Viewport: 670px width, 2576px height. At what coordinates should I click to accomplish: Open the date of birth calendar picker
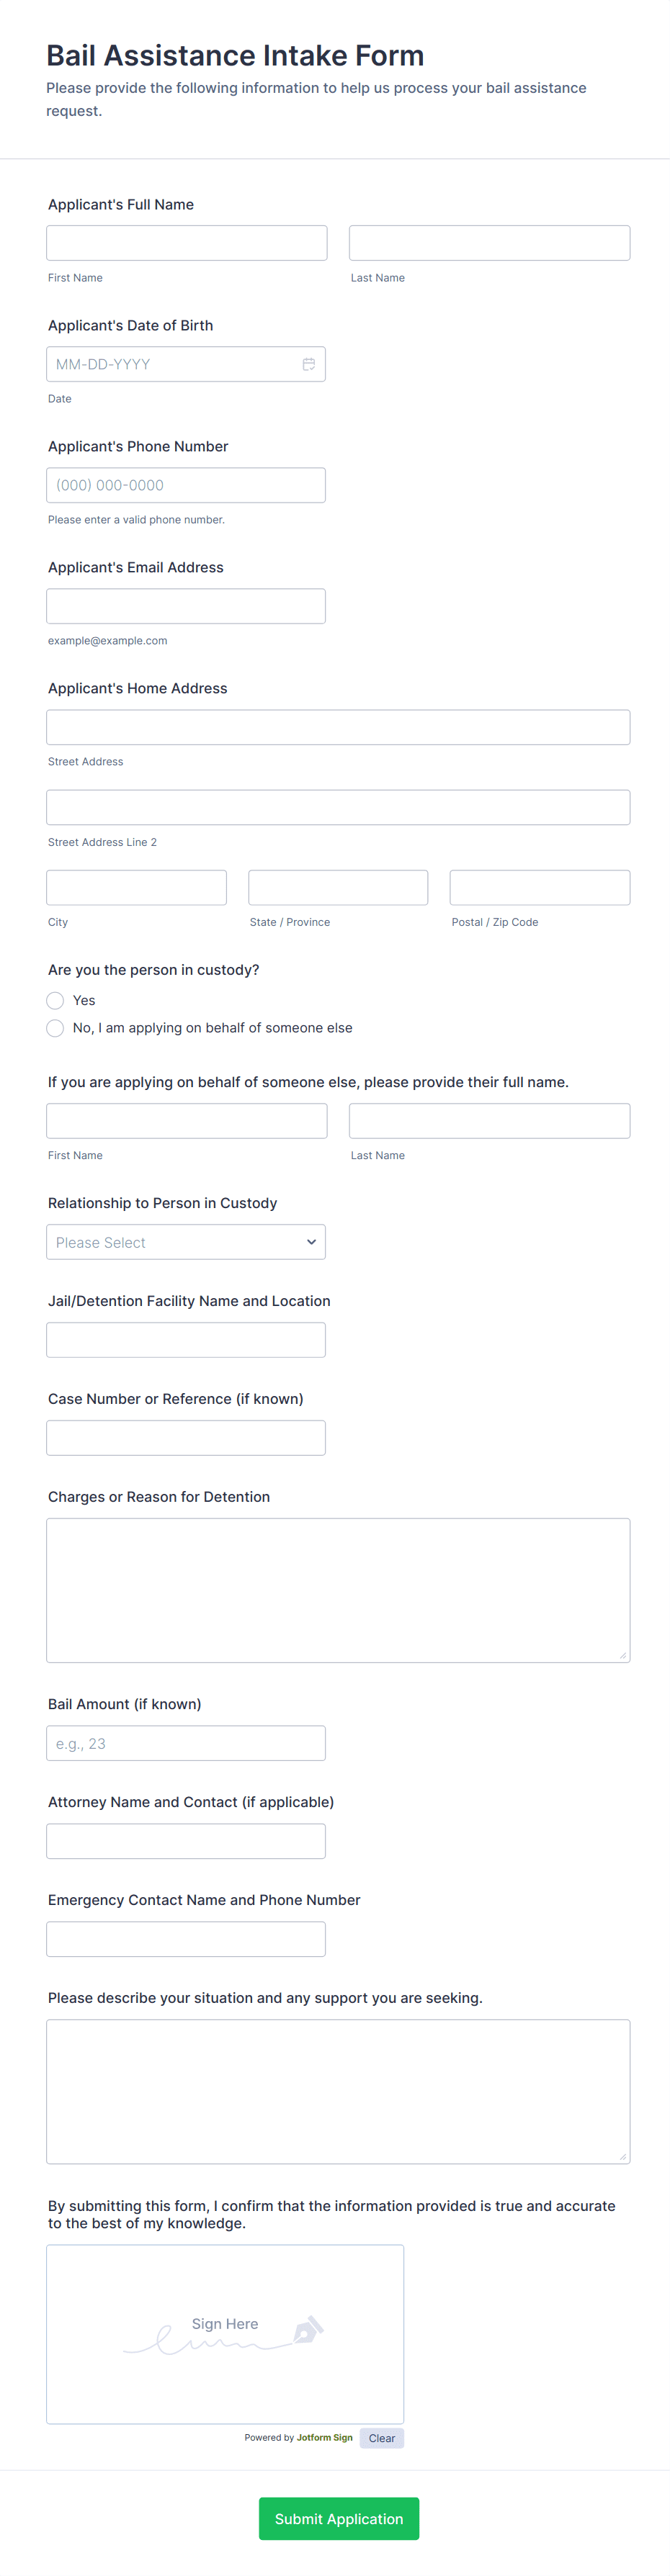coord(309,364)
